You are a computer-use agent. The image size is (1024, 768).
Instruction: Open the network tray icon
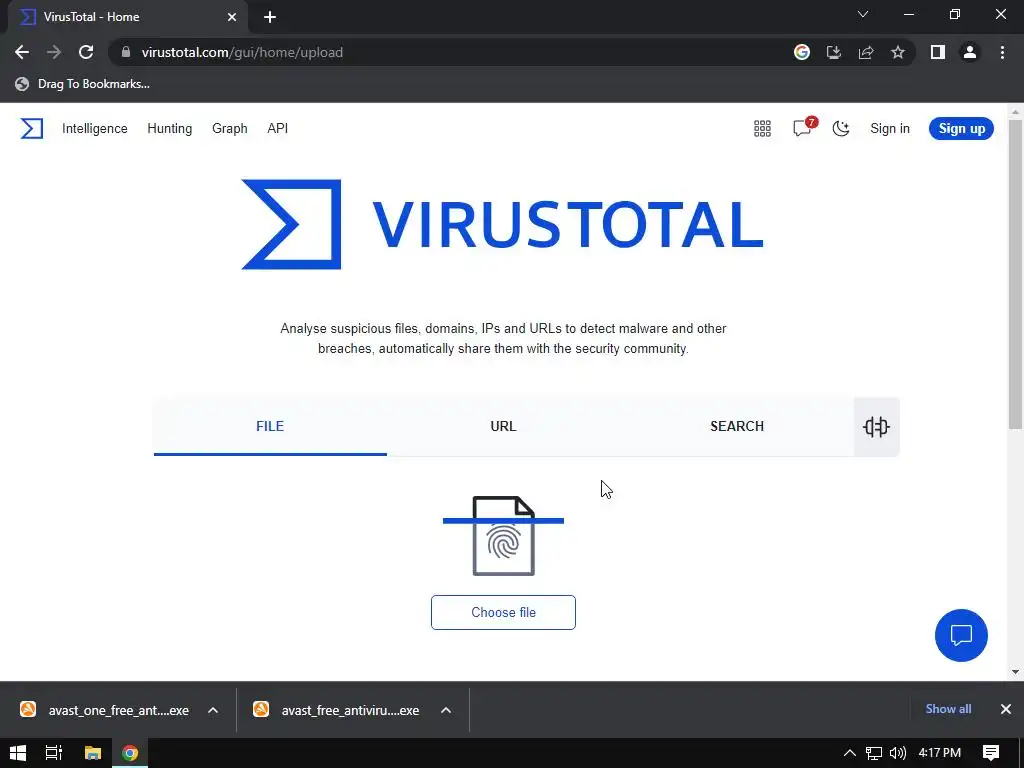(874, 753)
